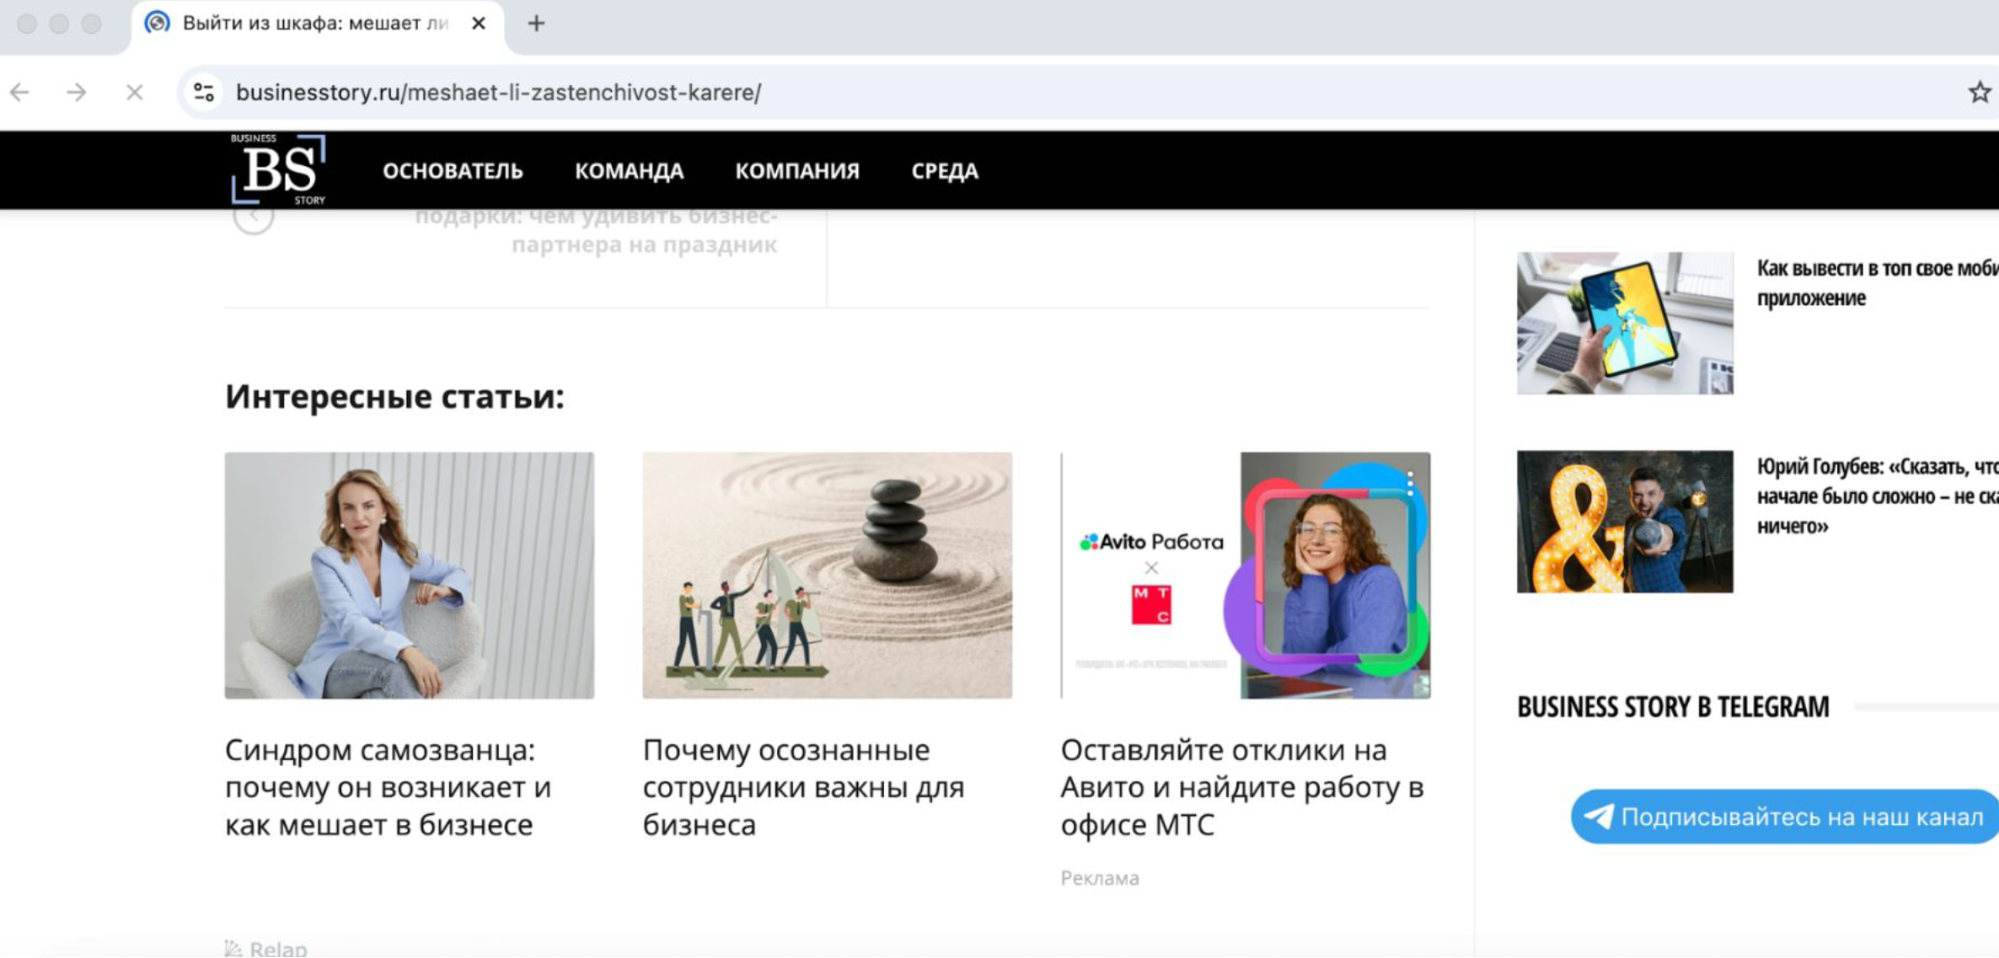Click the browser forward arrow
The height and width of the screenshot is (958, 1999).
76,93
